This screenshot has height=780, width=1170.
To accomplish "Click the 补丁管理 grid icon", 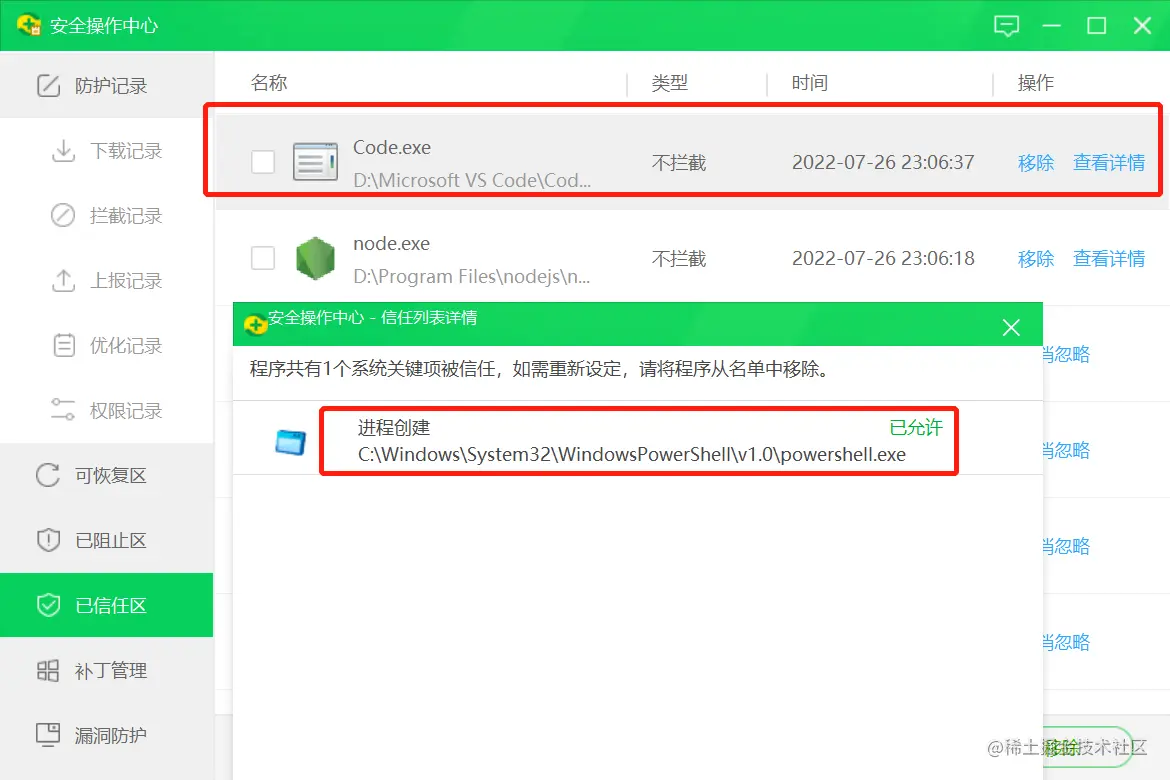I will pyautogui.click(x=48, y=670).
